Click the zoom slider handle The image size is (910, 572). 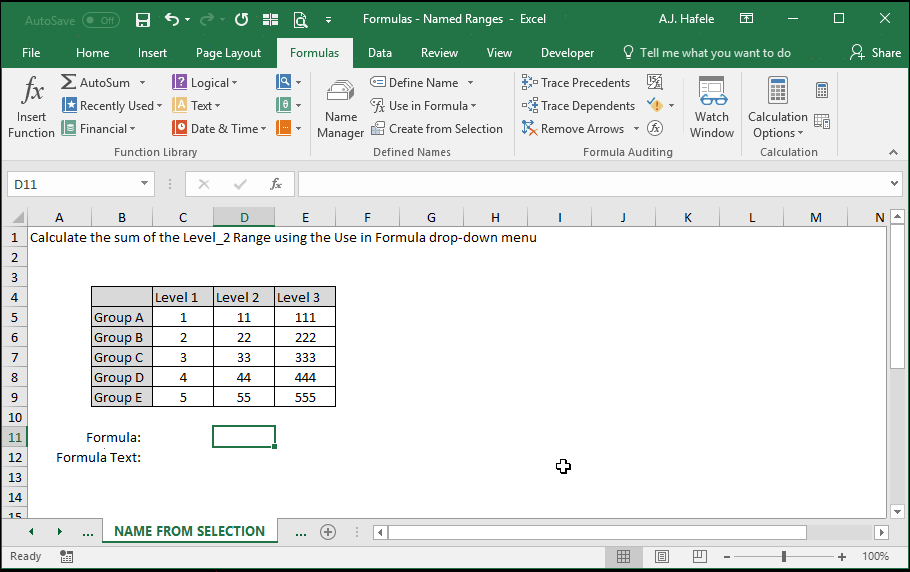[783, 557]
